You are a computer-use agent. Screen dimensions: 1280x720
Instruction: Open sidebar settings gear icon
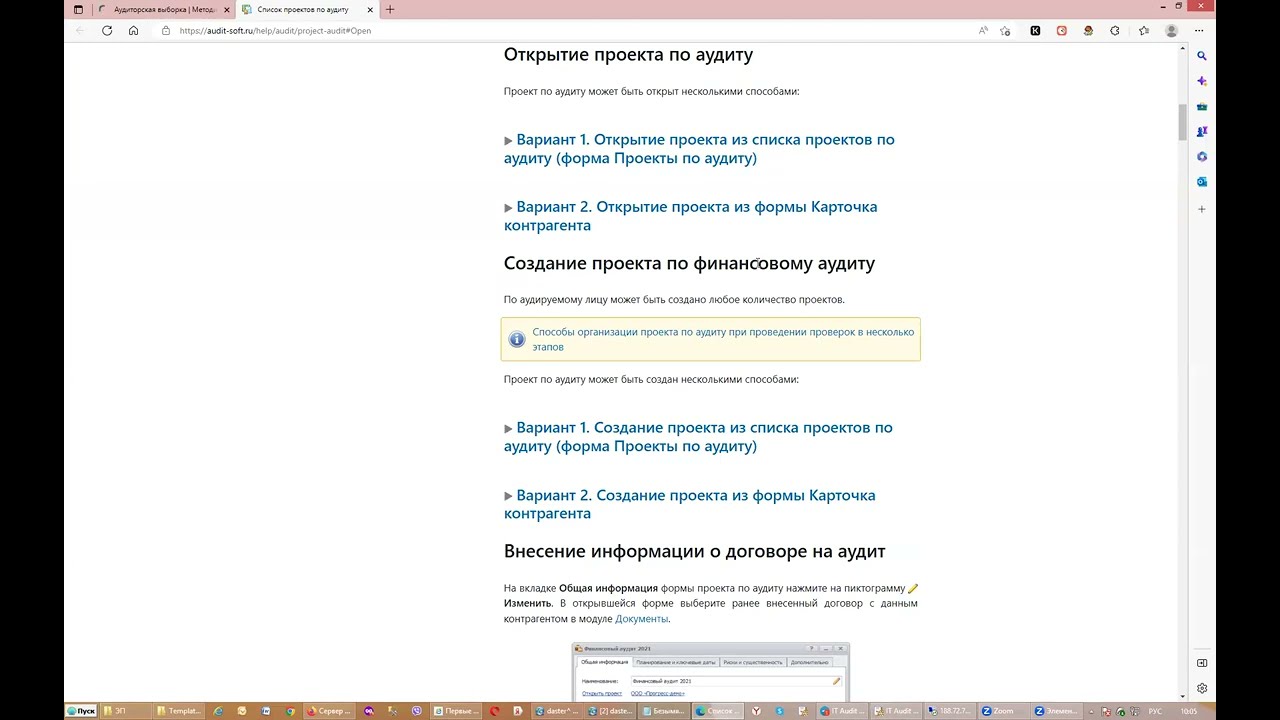(1202, 688)
